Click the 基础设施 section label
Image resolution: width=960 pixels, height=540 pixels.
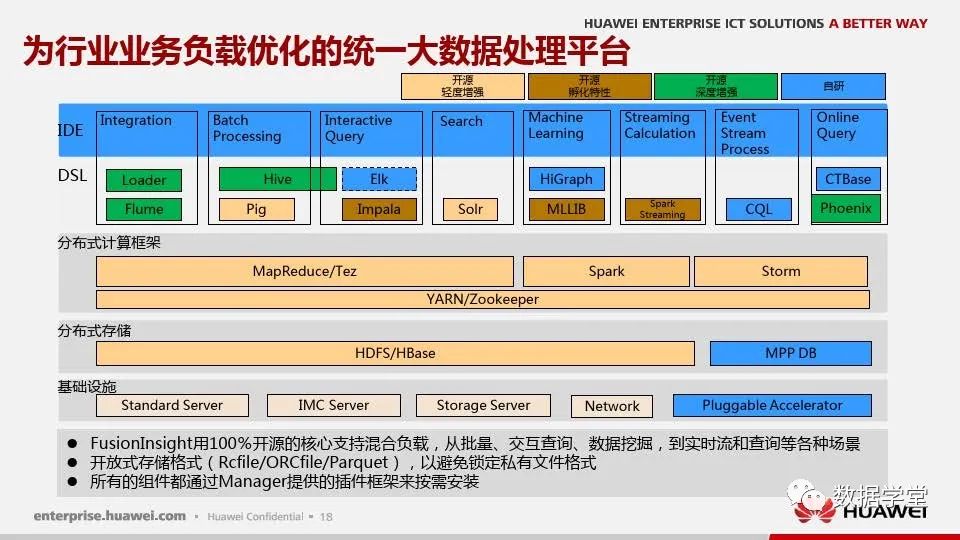(87, 387)
